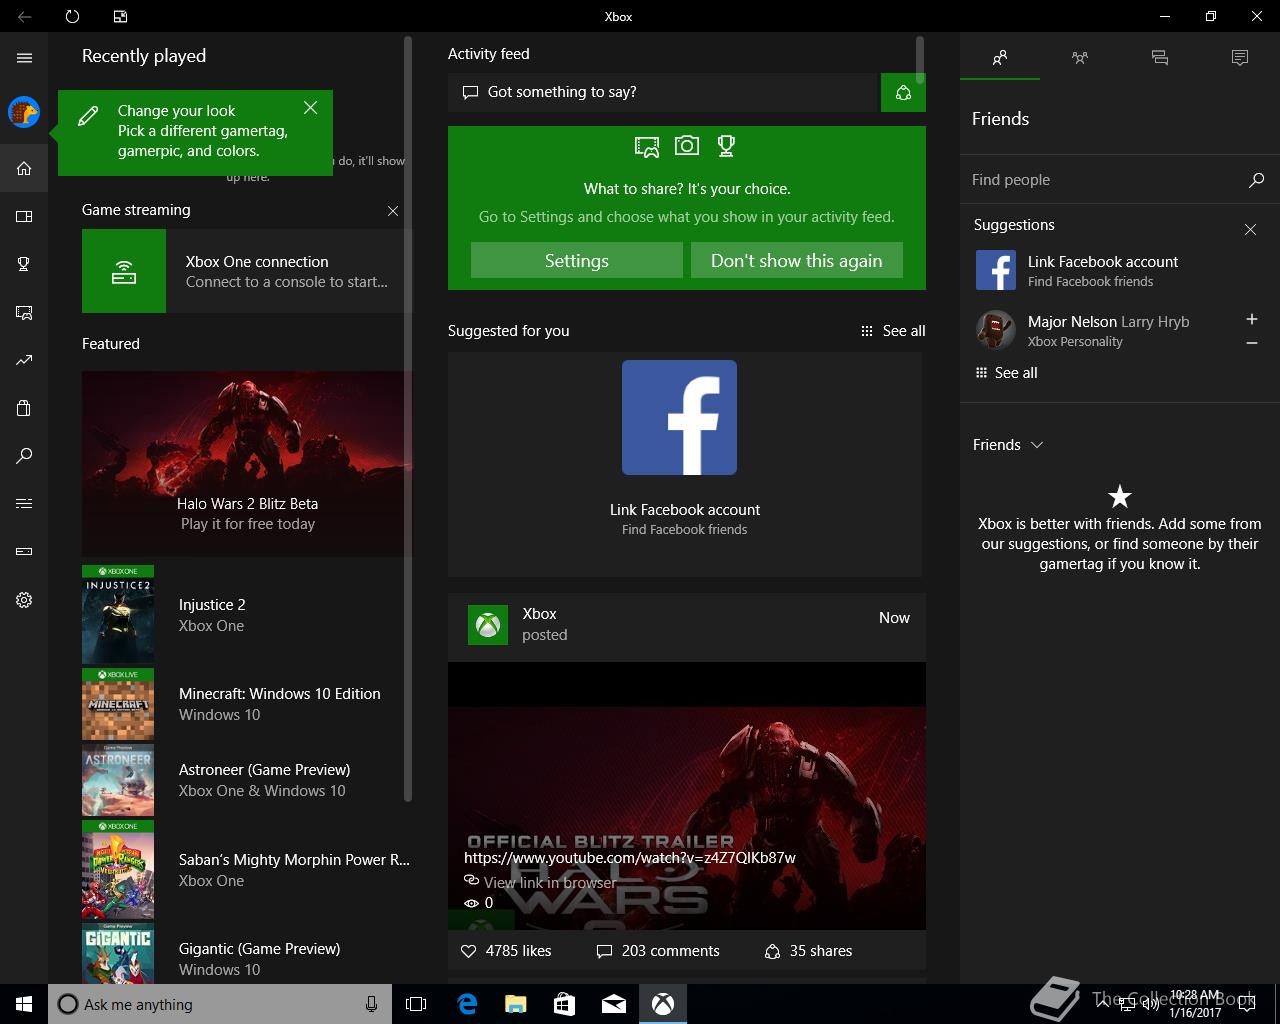The image size is (1280, 1024).
Task: Click the like heart on Xbox post
Action: 468,951
